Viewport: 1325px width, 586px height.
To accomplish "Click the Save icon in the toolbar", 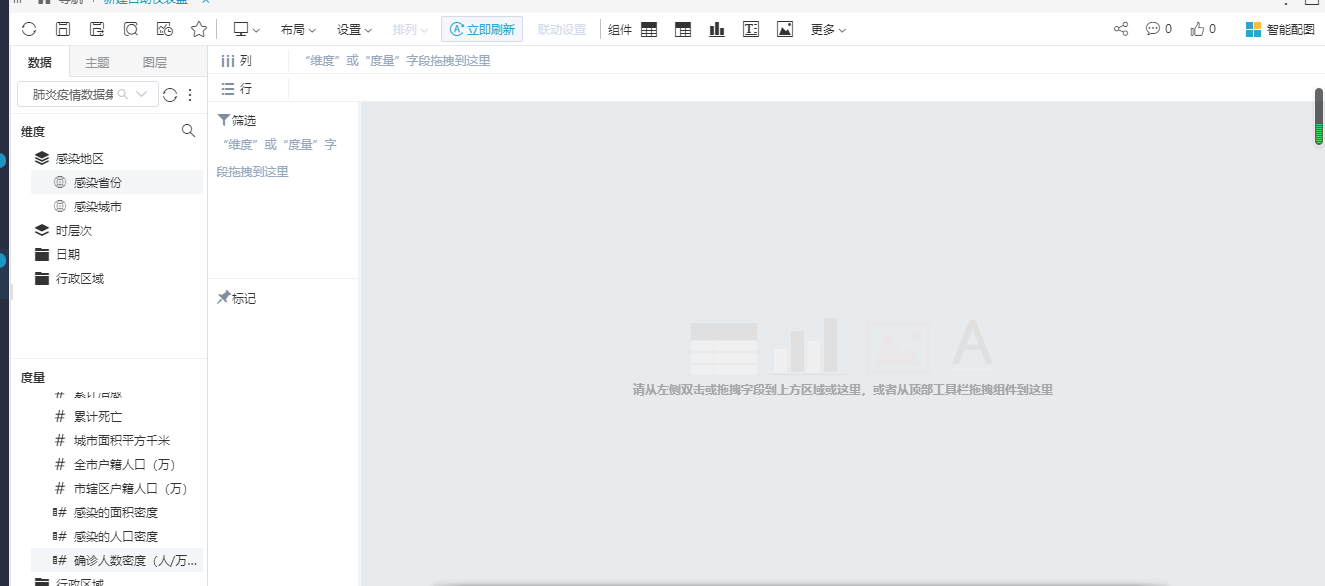I will point(62,29).
